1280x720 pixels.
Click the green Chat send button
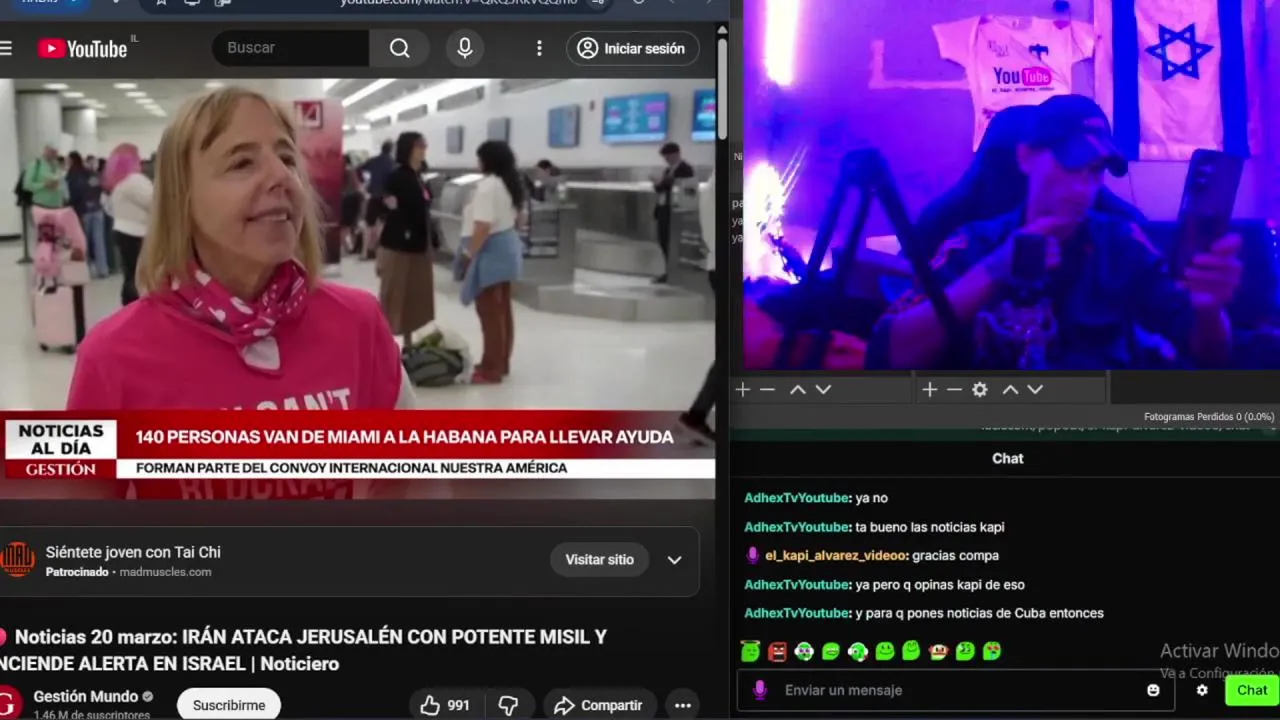click(1252, 690)
